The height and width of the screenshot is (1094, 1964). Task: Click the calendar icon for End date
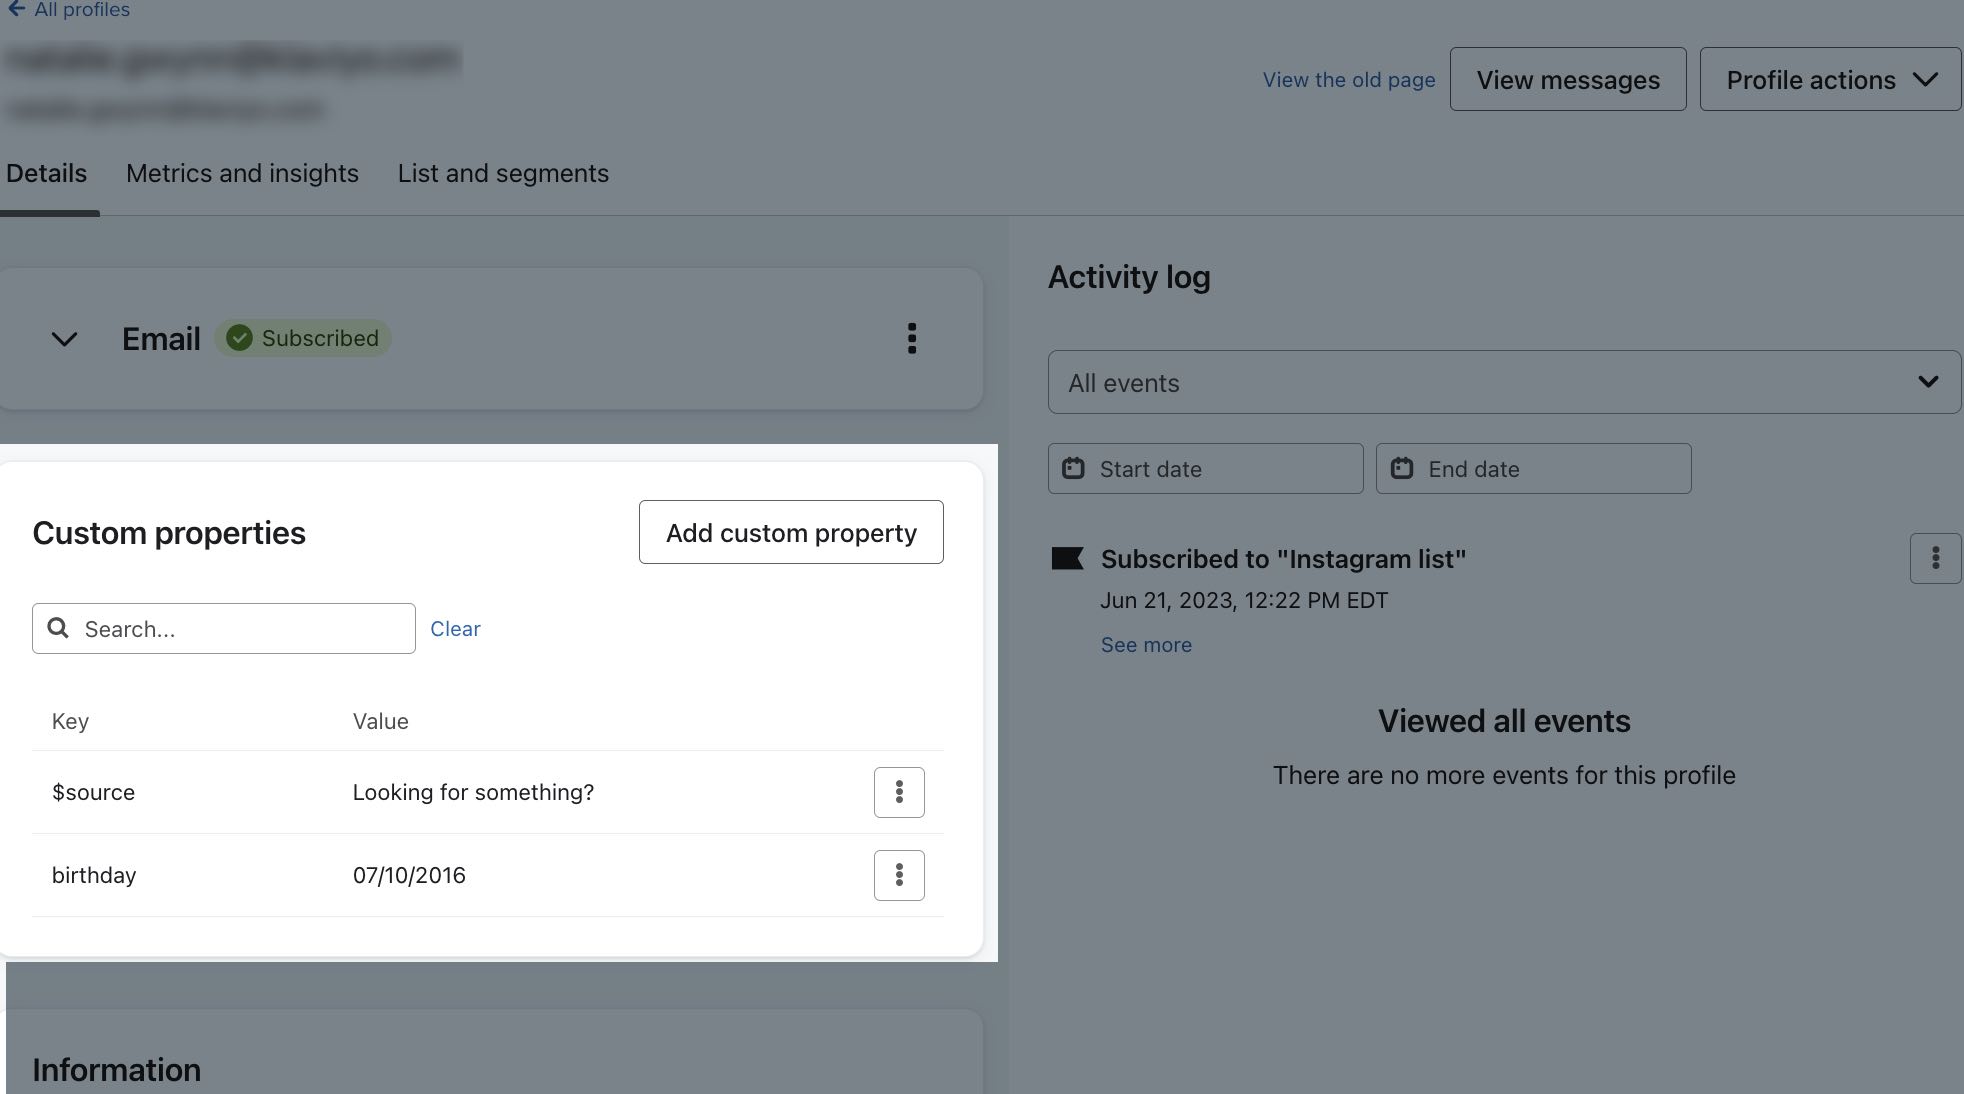pyautogui.click(x=1402, y=468)
